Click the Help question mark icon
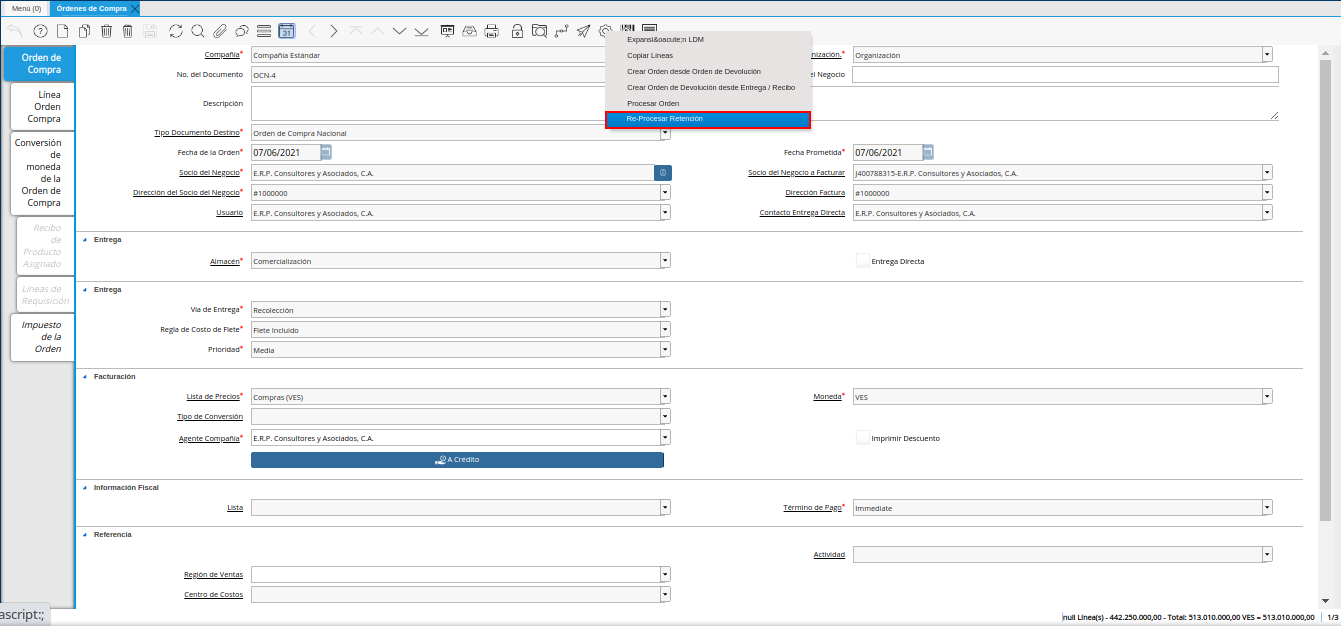 point(41,31)
